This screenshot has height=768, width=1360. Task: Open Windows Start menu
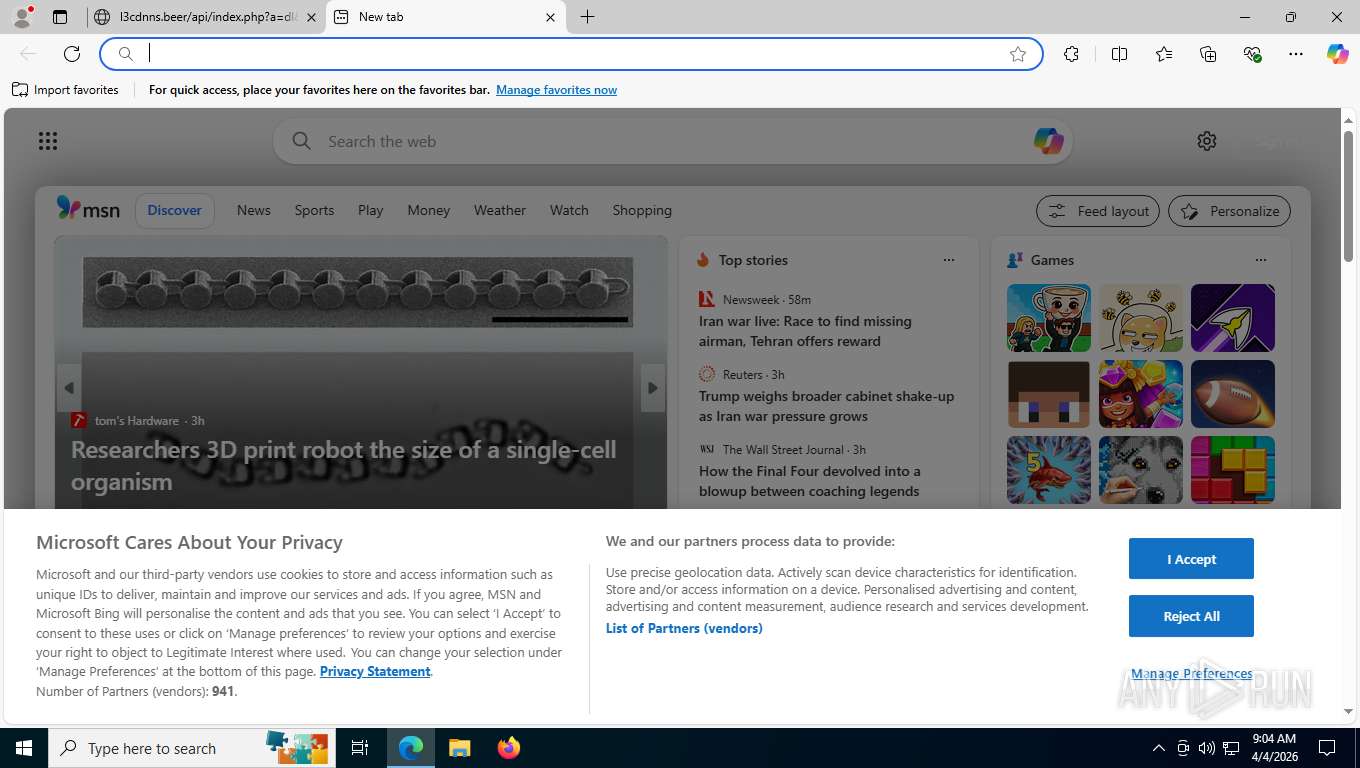[24, 748]
